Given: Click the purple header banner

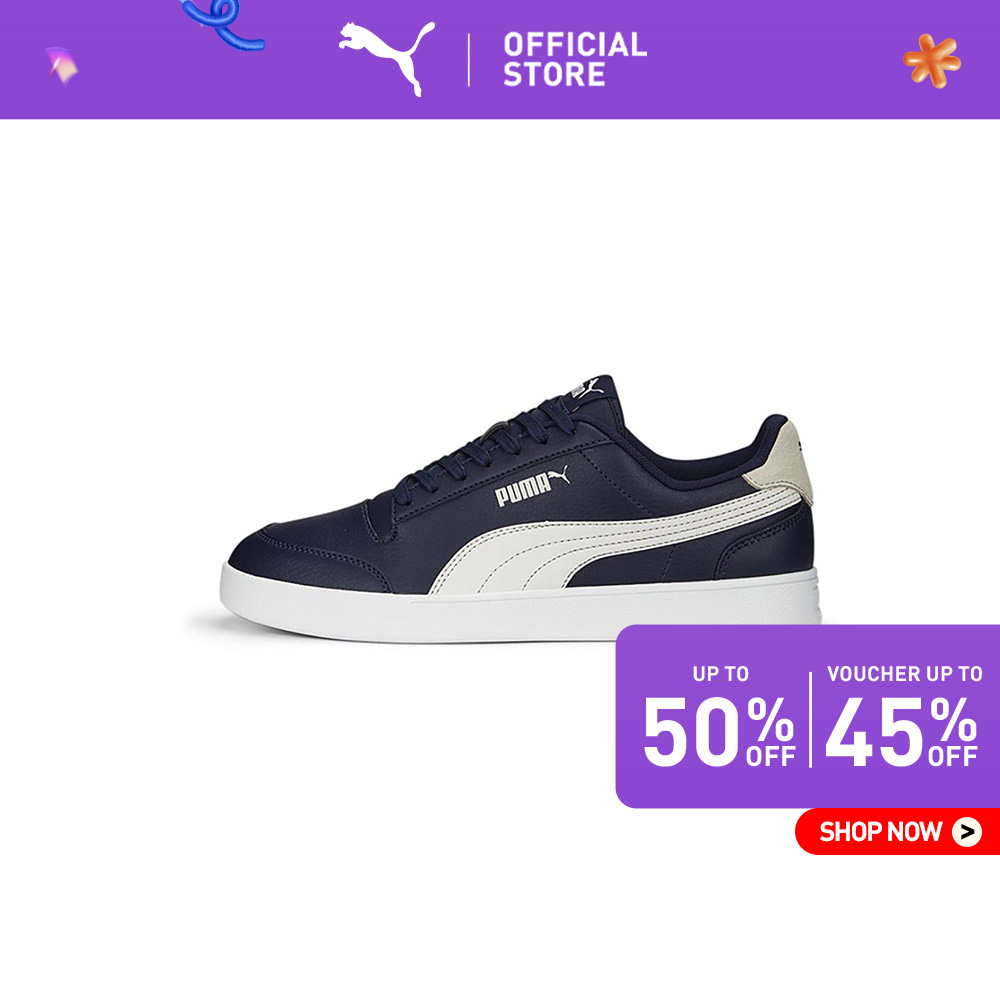Looking at the screenshot, I should [x=500, y=59].
